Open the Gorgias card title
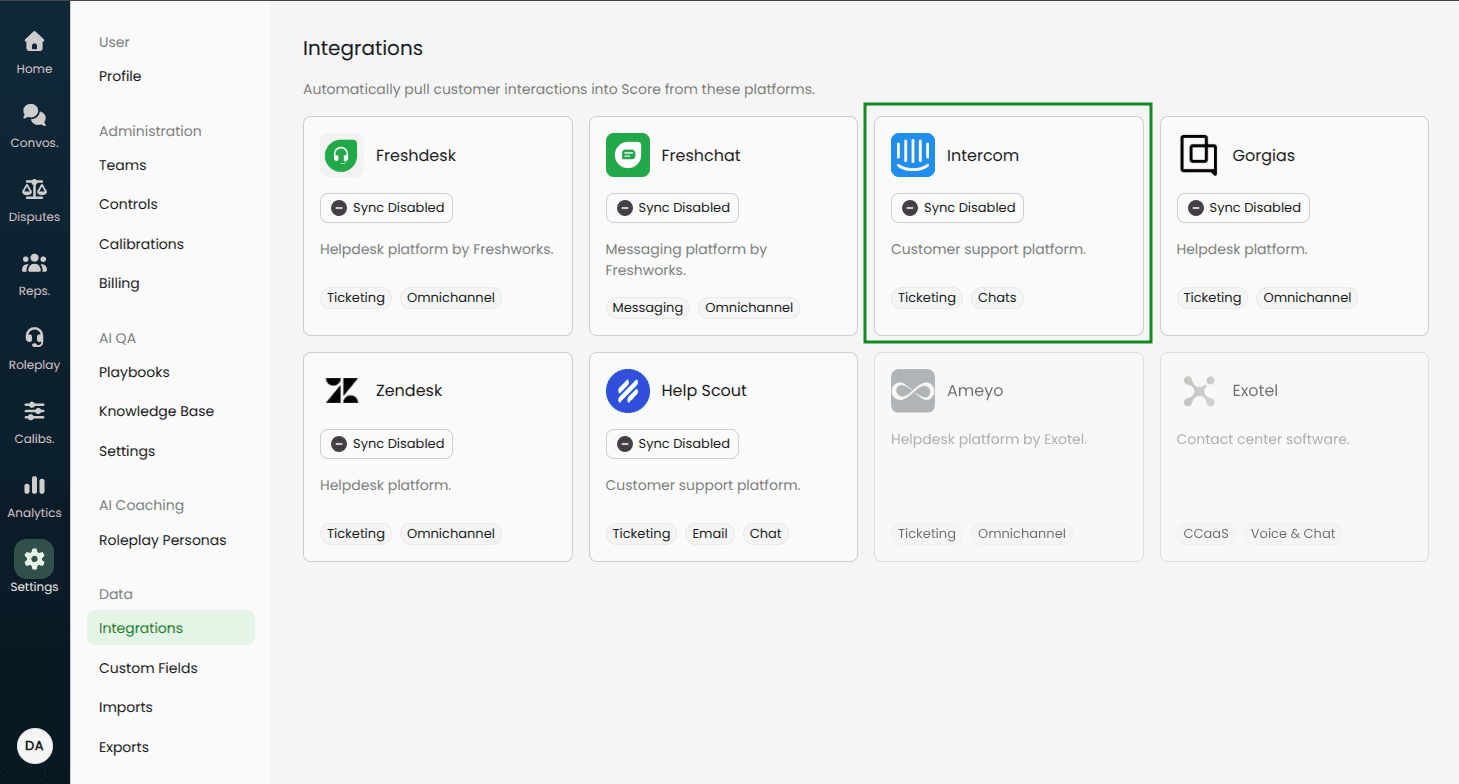 point(1264,155)
